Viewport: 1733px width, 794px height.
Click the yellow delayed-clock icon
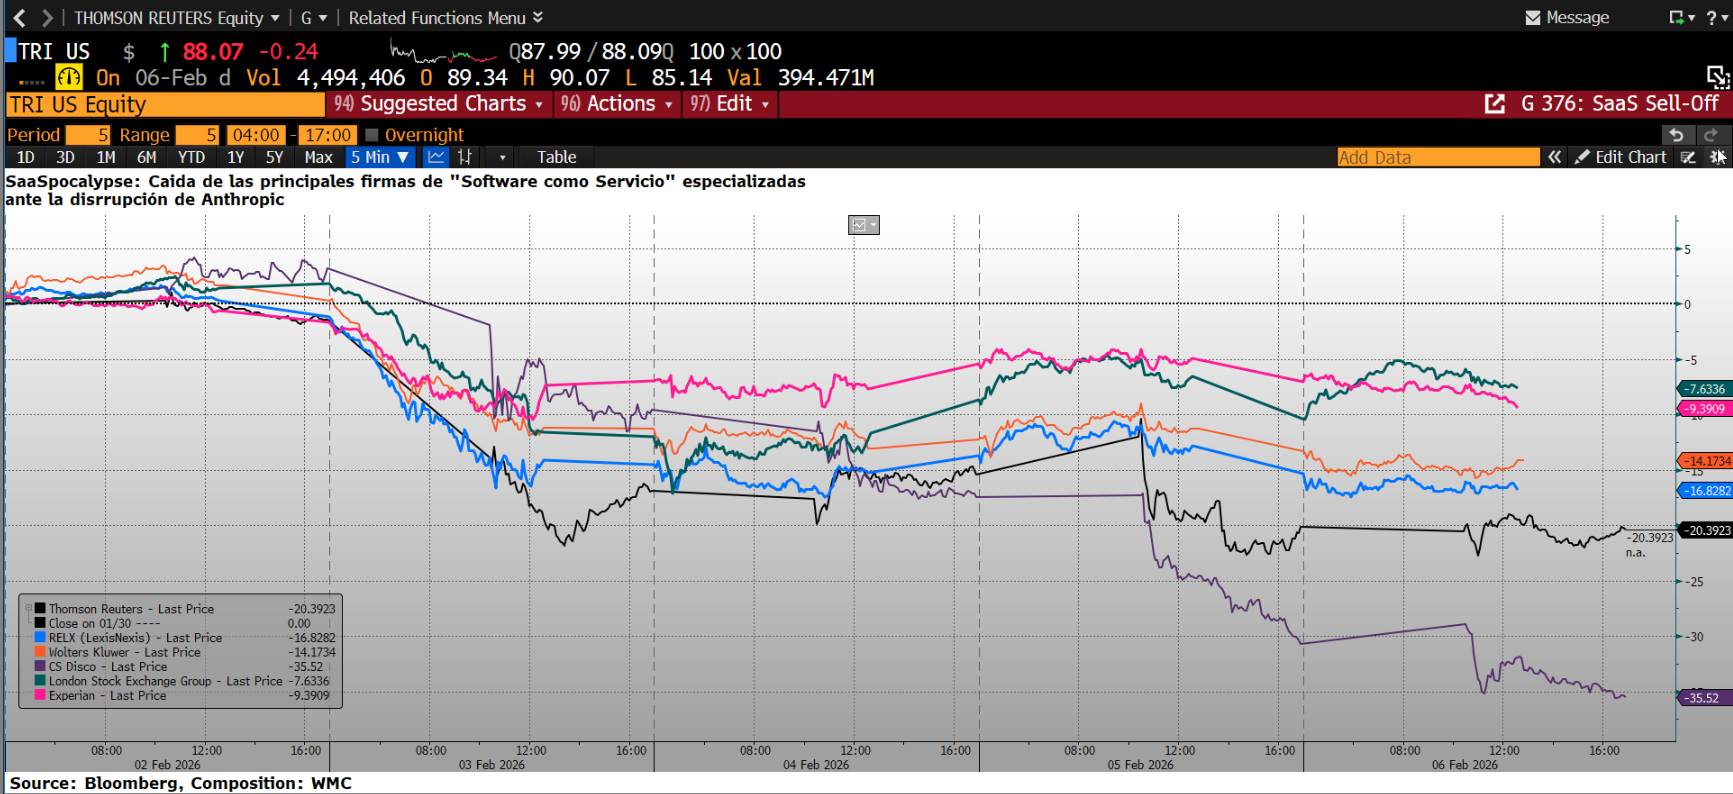coord(69,77)
